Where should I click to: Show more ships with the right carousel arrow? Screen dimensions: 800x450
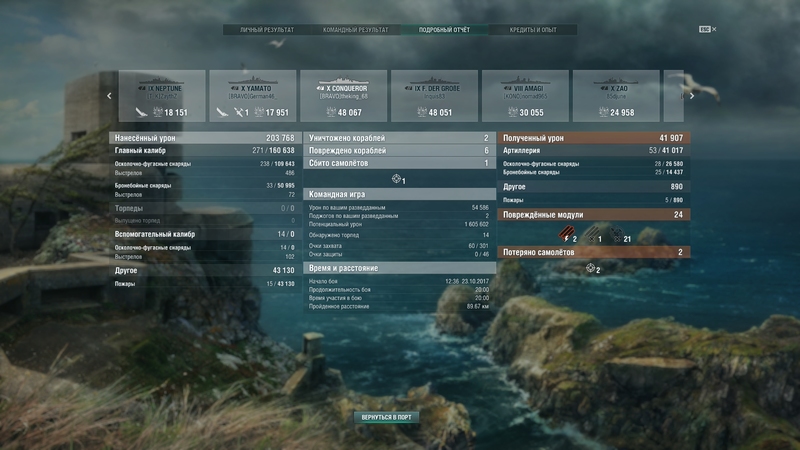click(x=692, y=96)
